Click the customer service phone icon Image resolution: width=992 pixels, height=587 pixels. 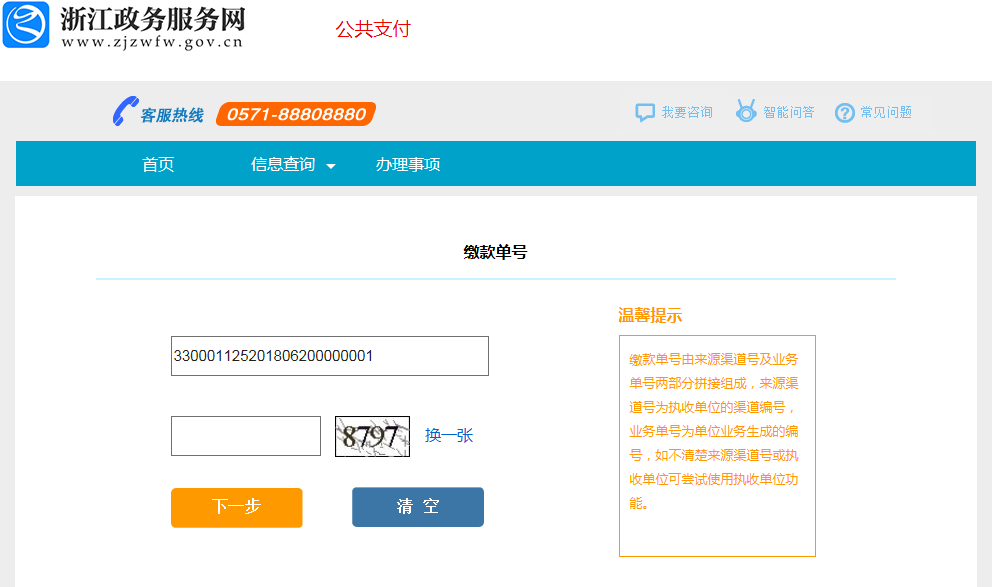(x=124, y=112)
